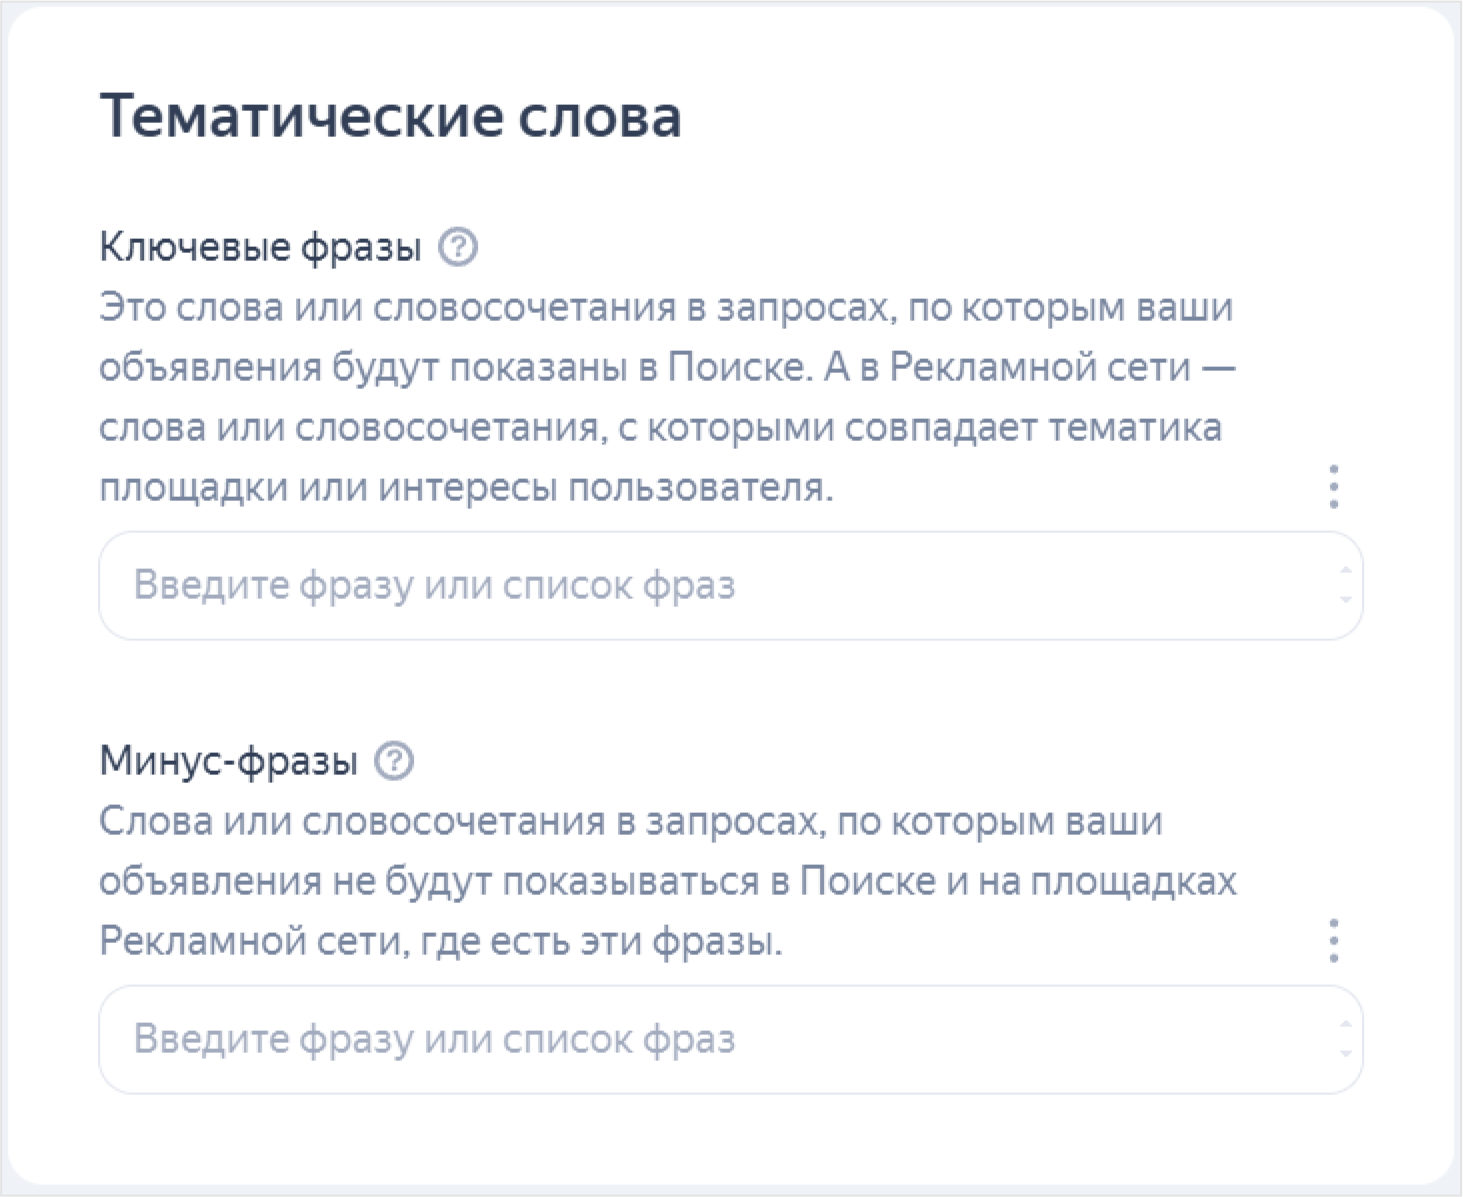Click the line 'площадки или интересы пользователя.'

click(x=466, y=488)
